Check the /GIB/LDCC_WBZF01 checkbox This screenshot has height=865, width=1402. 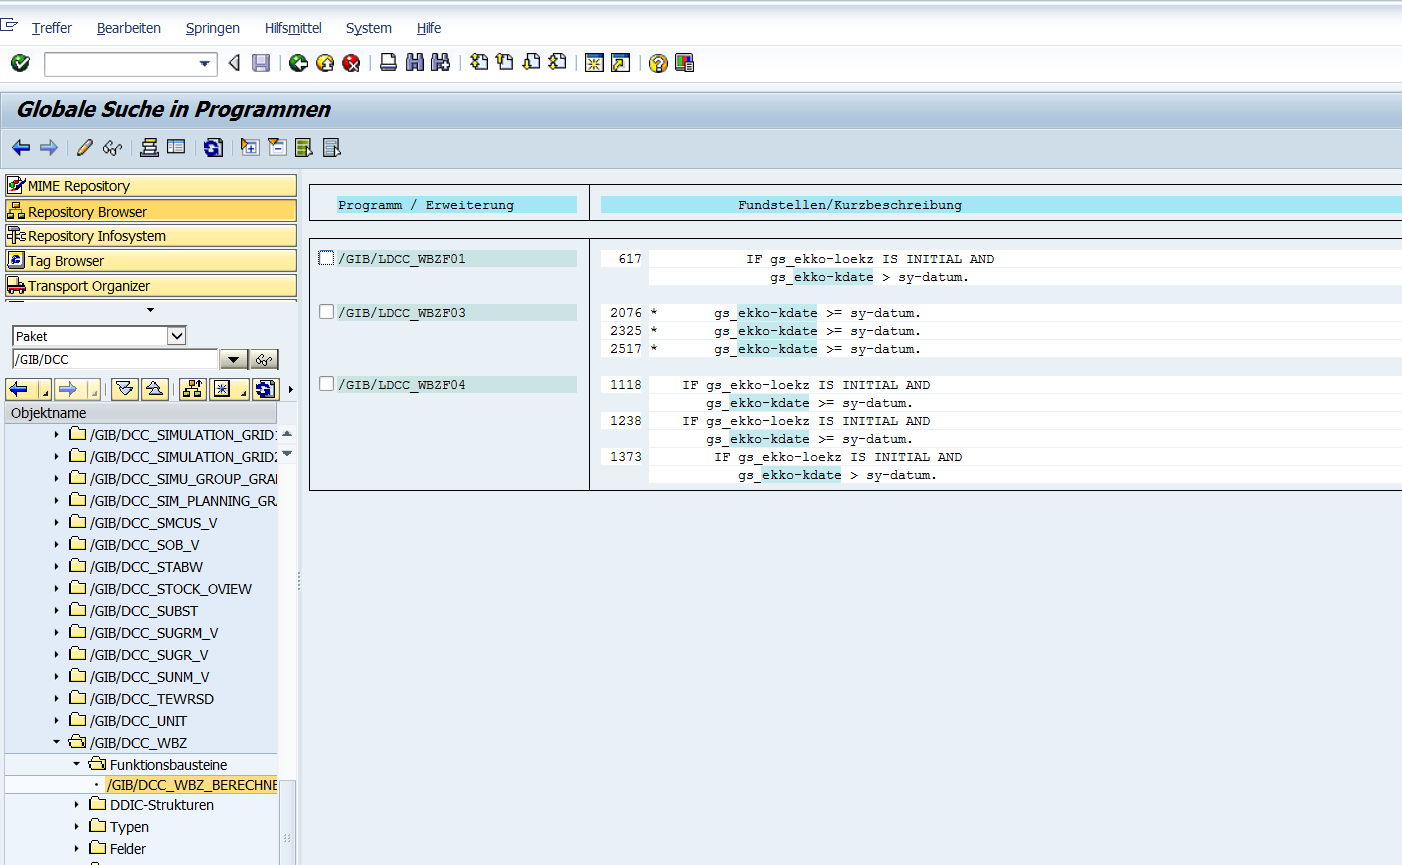[x=326, y=258]
